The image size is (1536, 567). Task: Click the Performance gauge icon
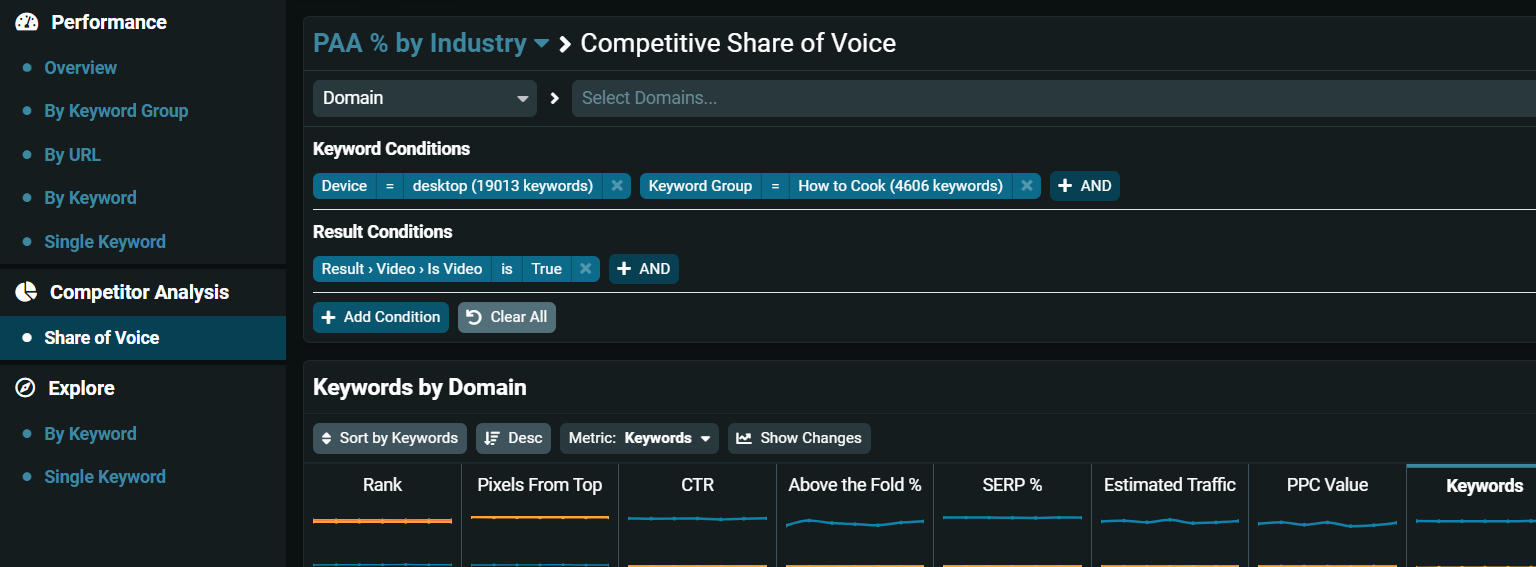27,22
